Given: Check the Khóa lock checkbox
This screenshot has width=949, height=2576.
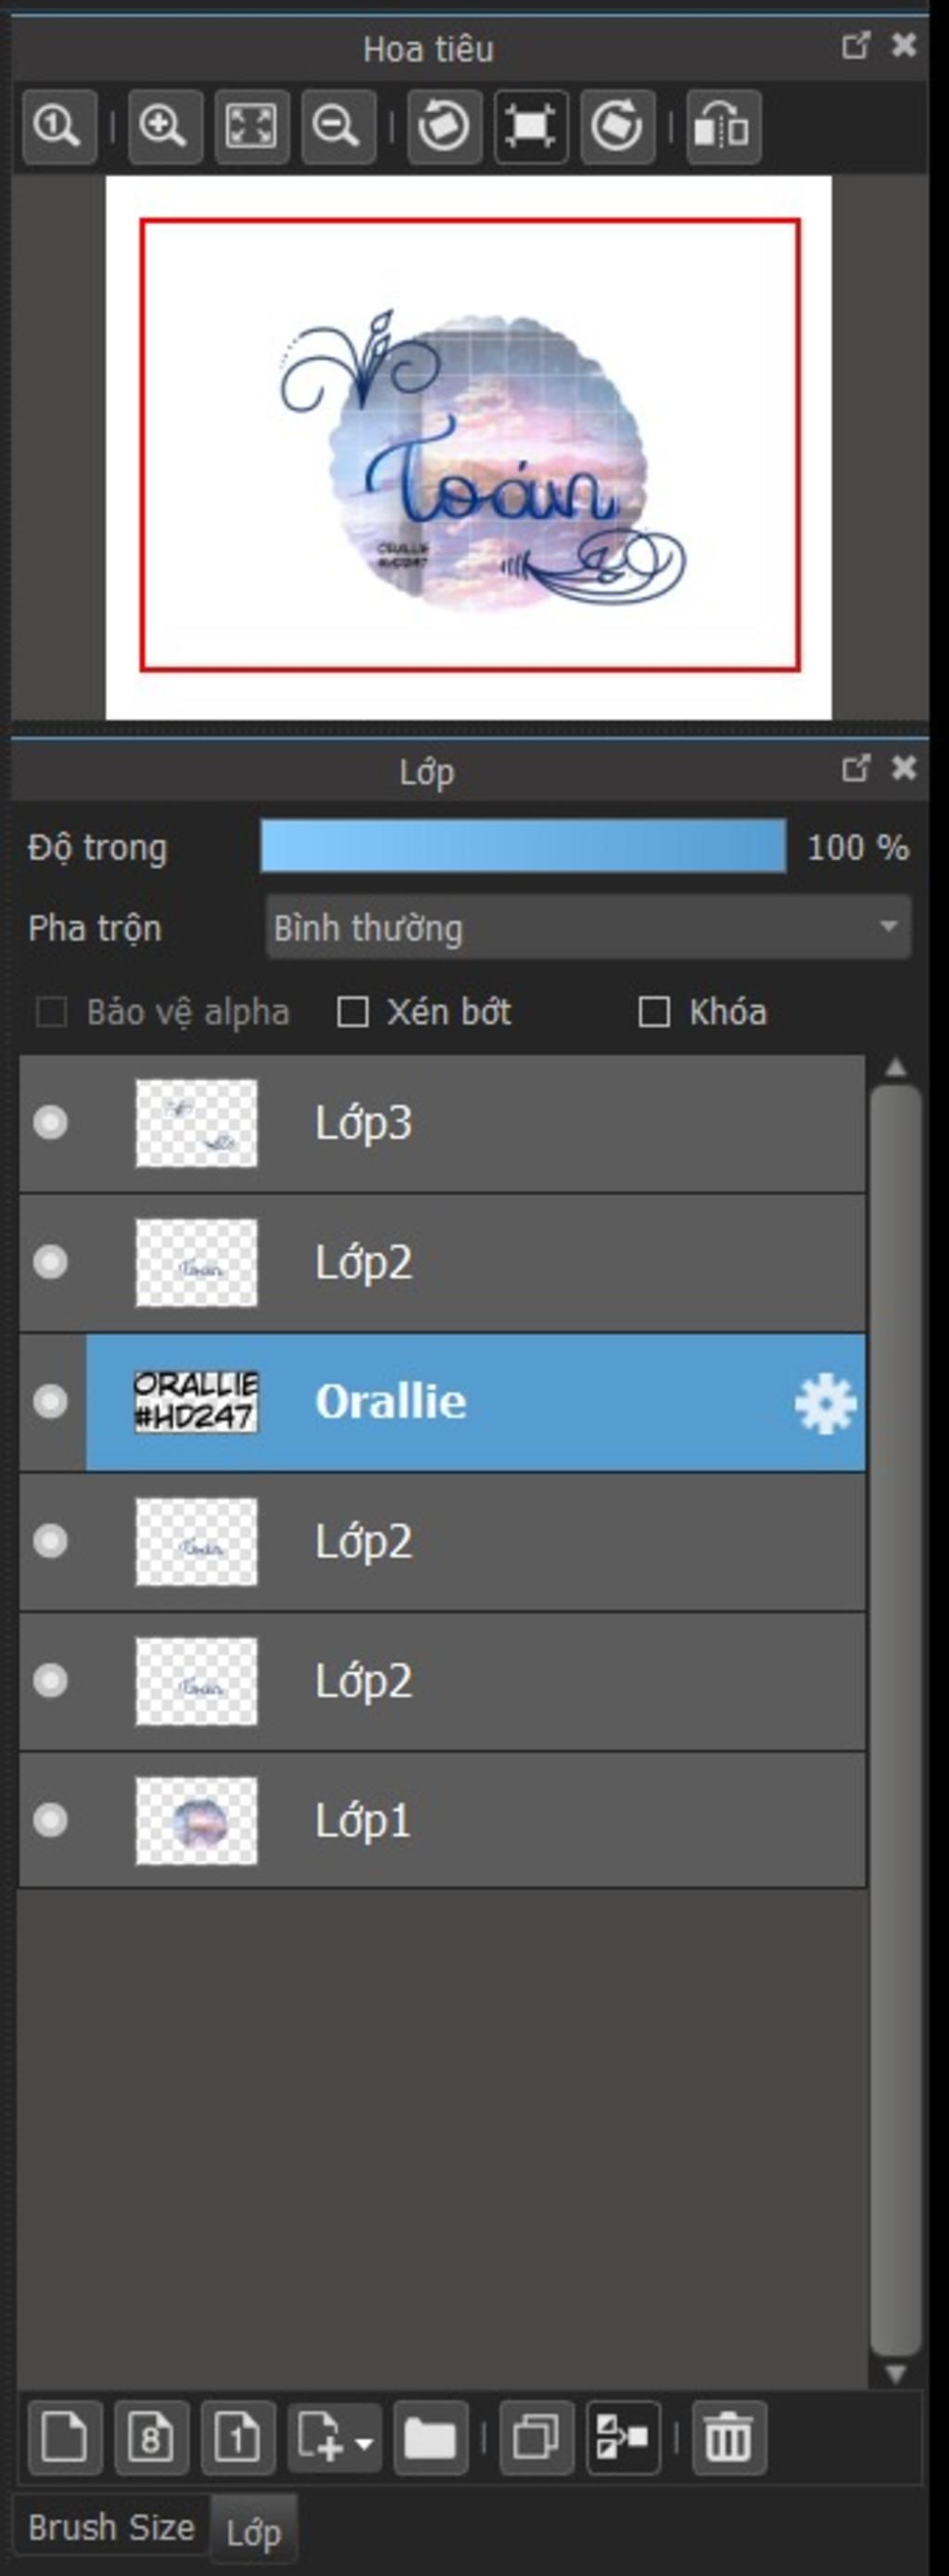Looking at the screenshot, I should (653, 1011).
